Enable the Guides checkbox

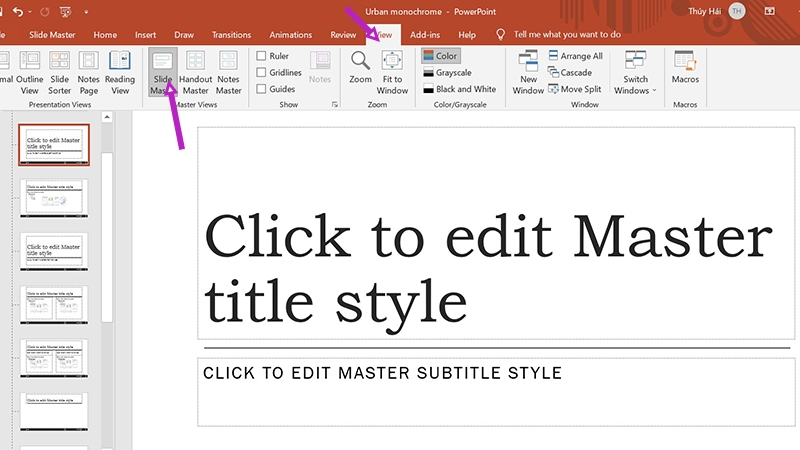click(261, 89)
